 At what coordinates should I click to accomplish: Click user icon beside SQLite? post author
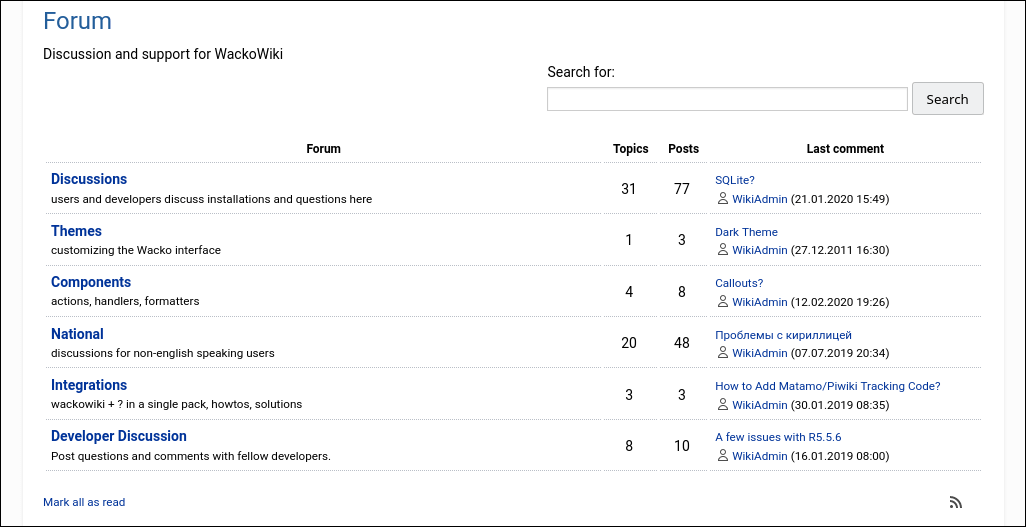click(x=723, y=199)
